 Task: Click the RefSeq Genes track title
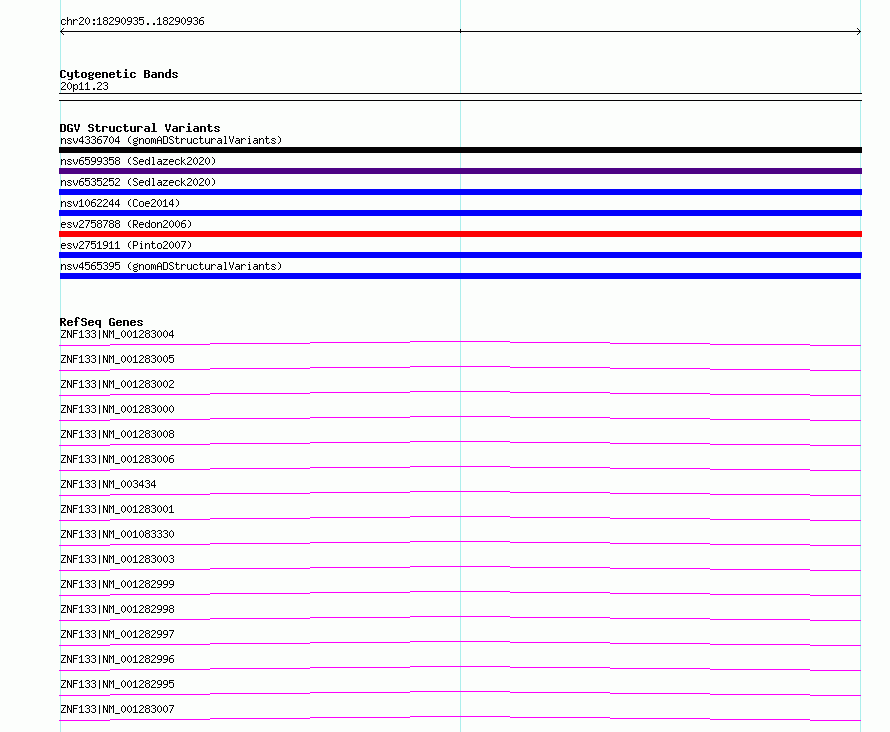(102, 322)
